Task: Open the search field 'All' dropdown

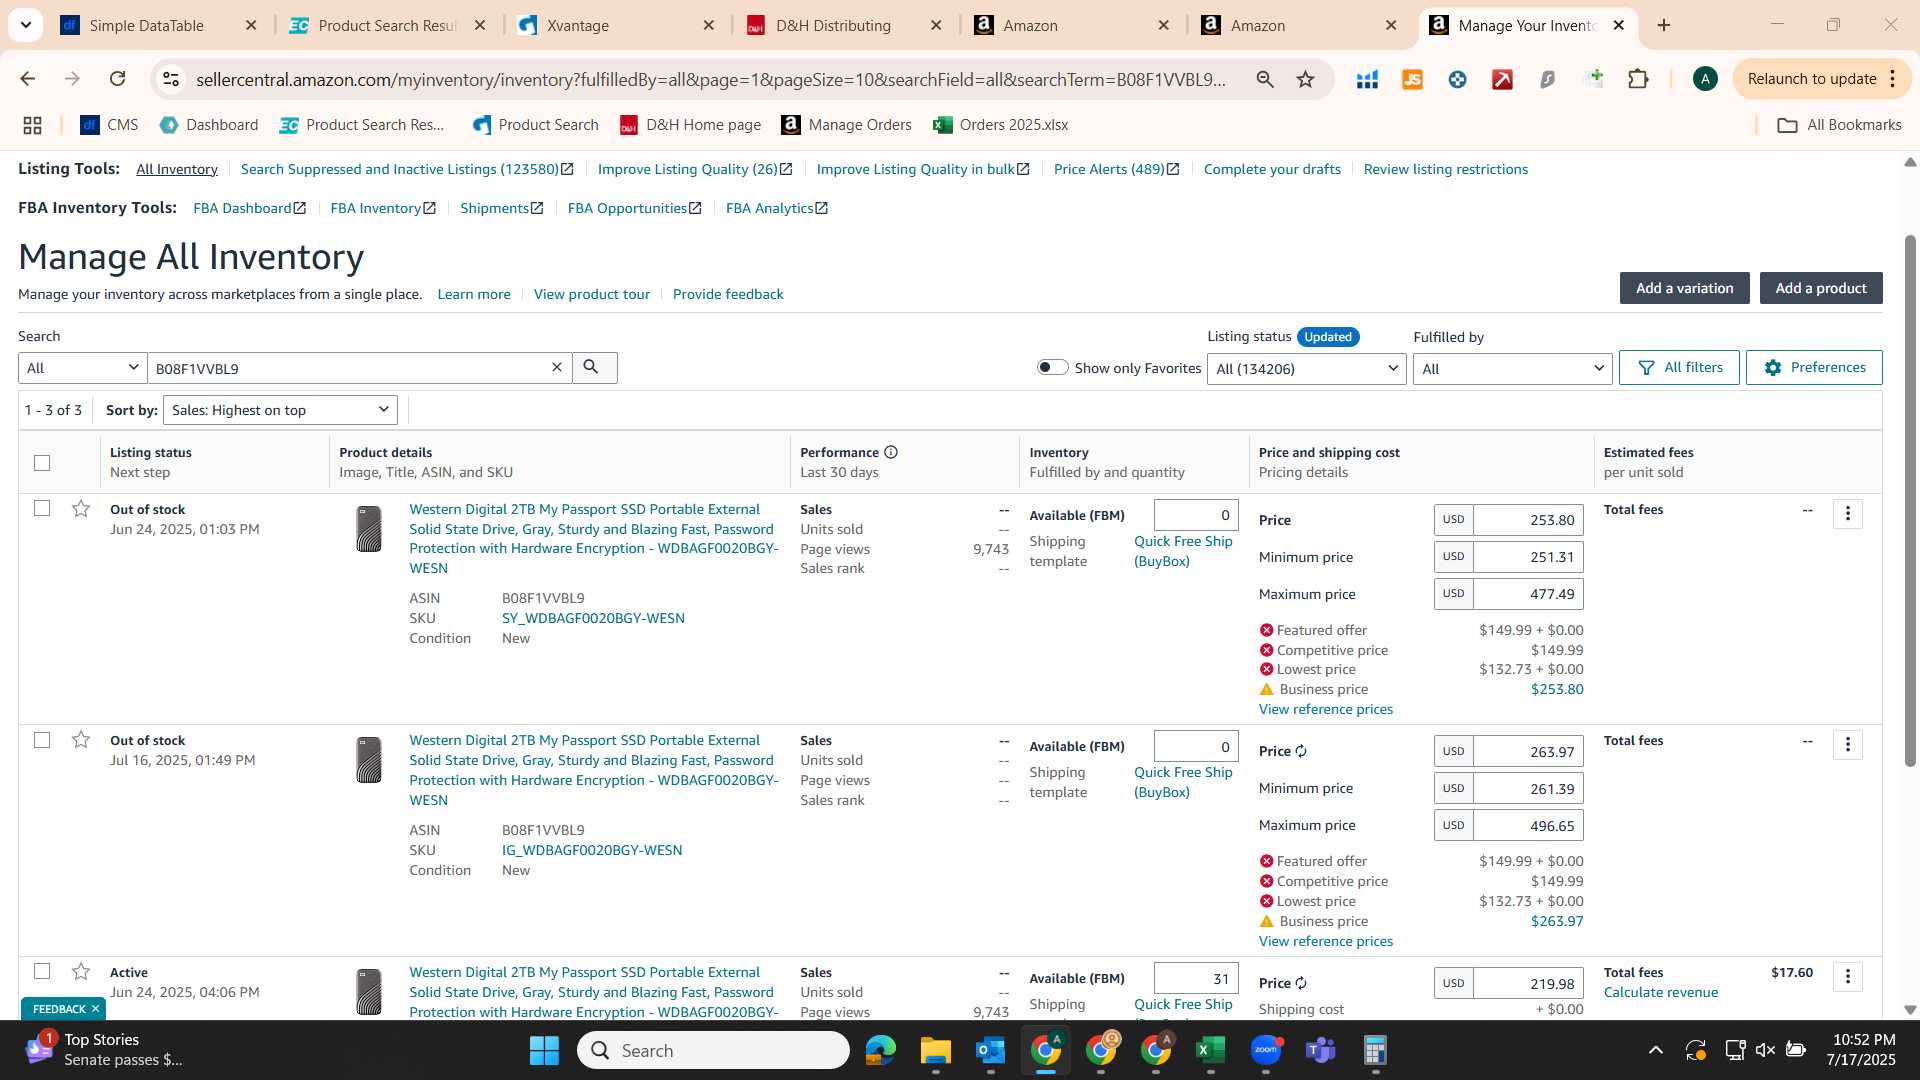Action: point(82,368)
